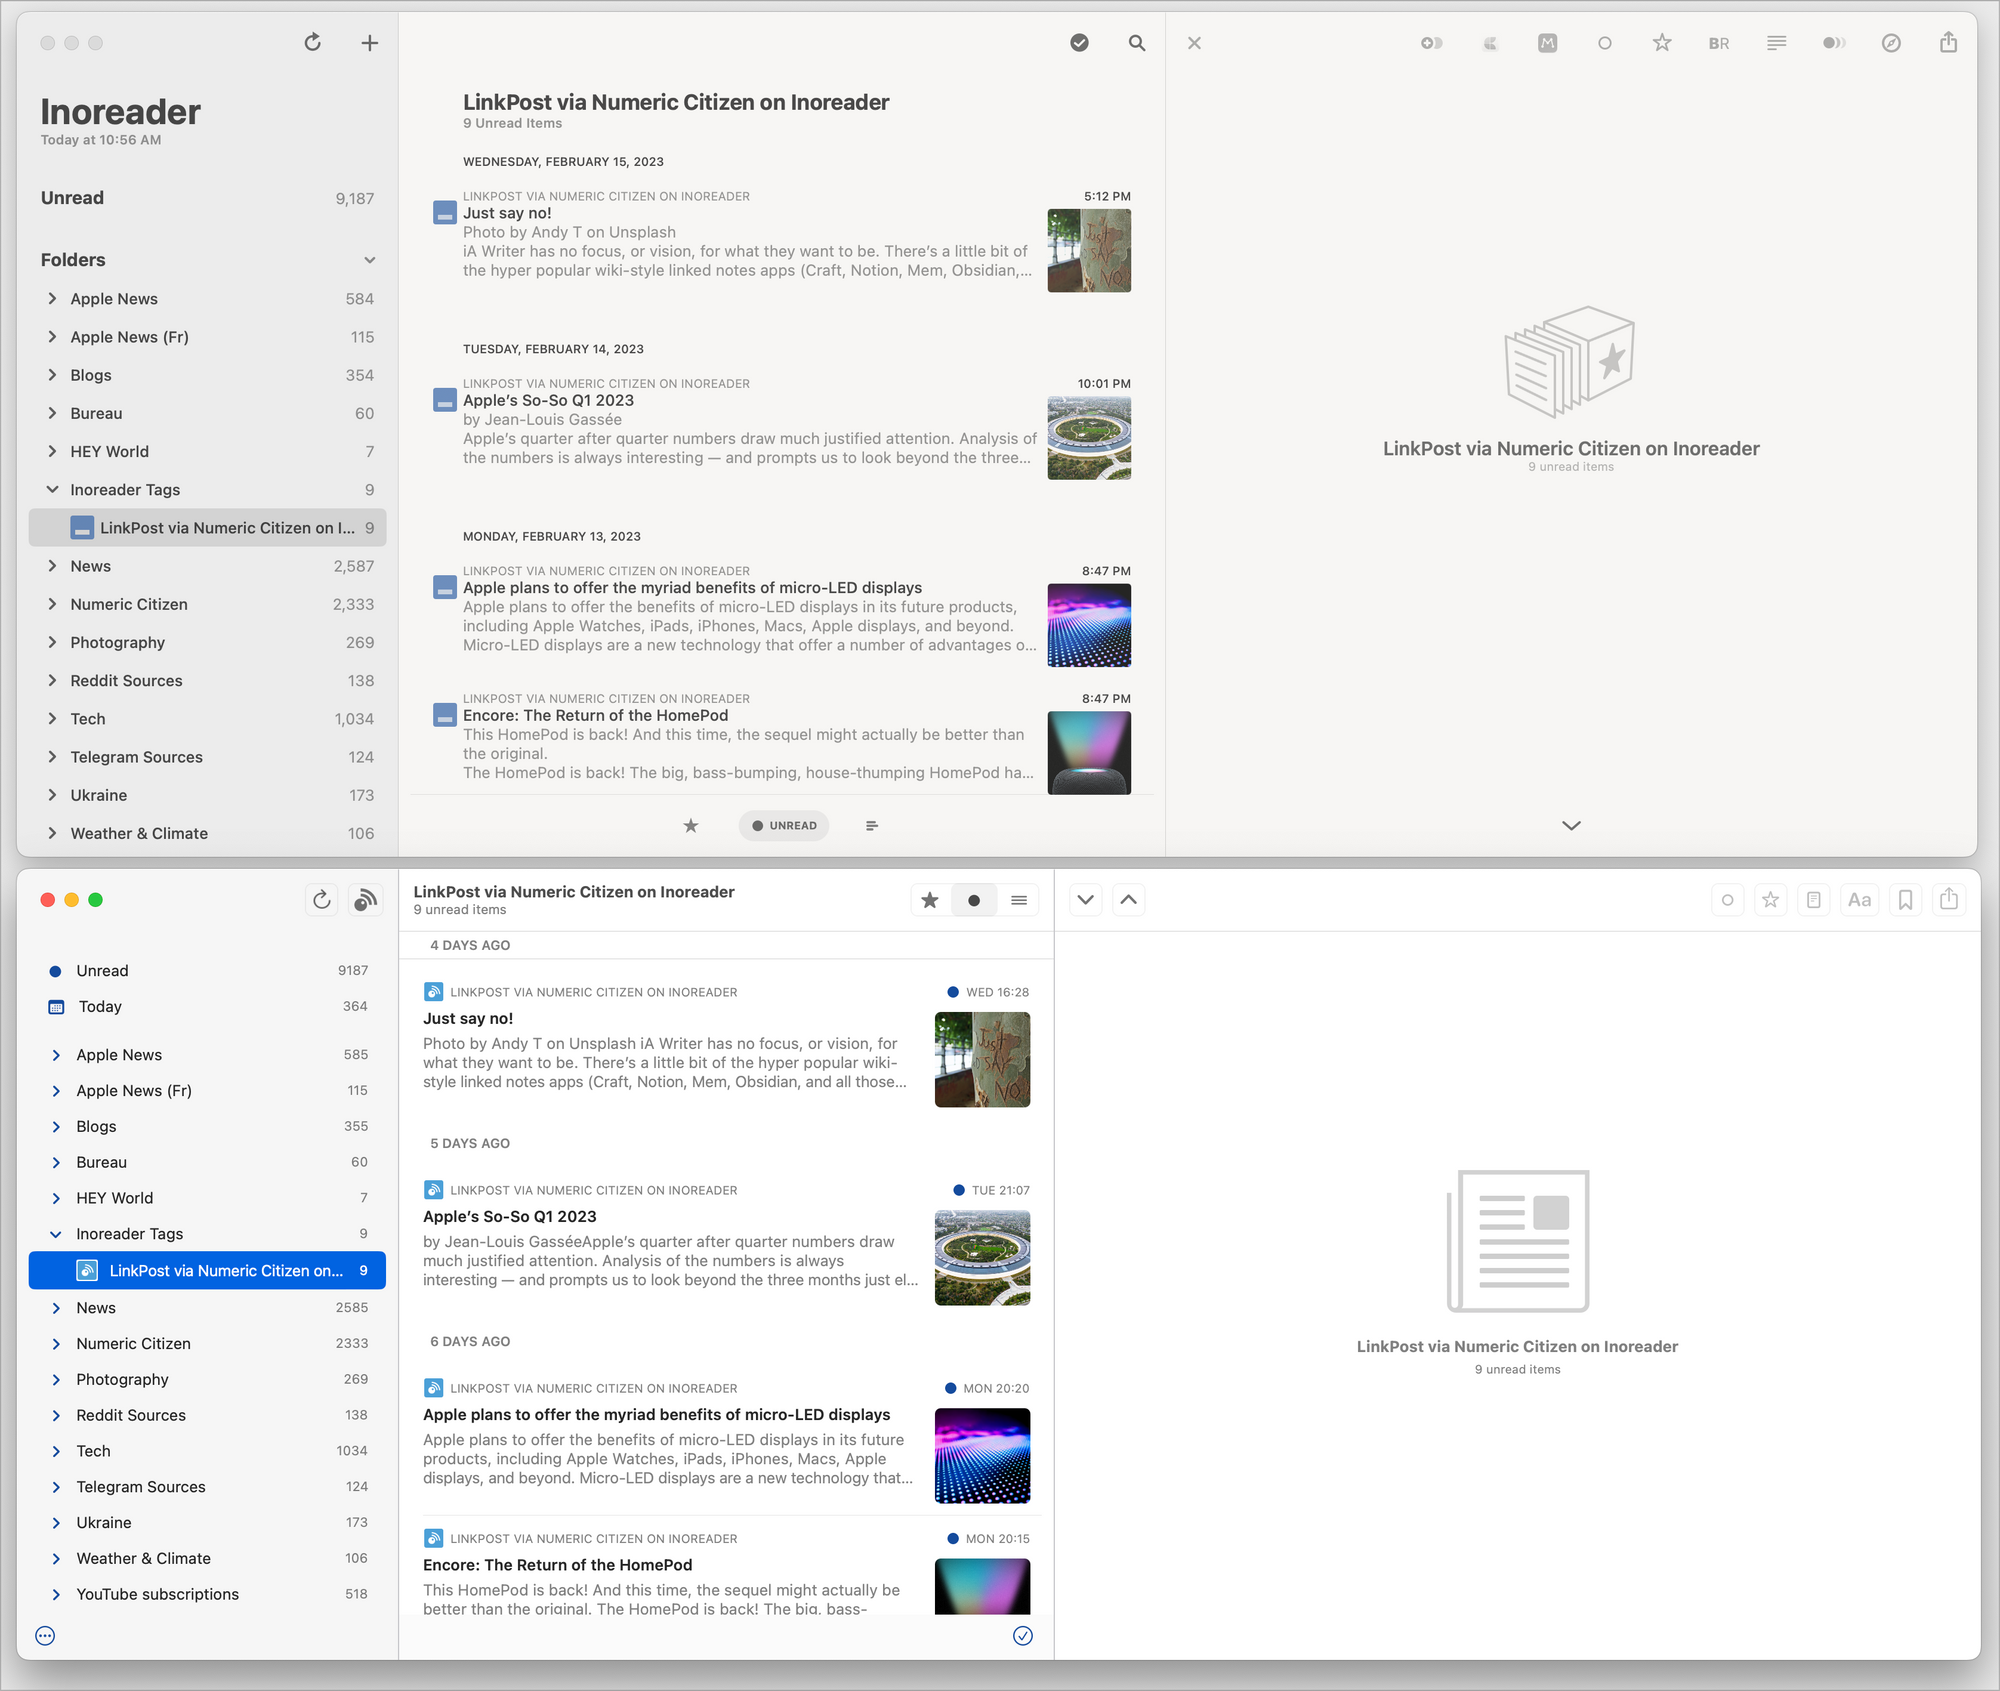Click the share icon in the top-right toolbar

(1948, 43)
